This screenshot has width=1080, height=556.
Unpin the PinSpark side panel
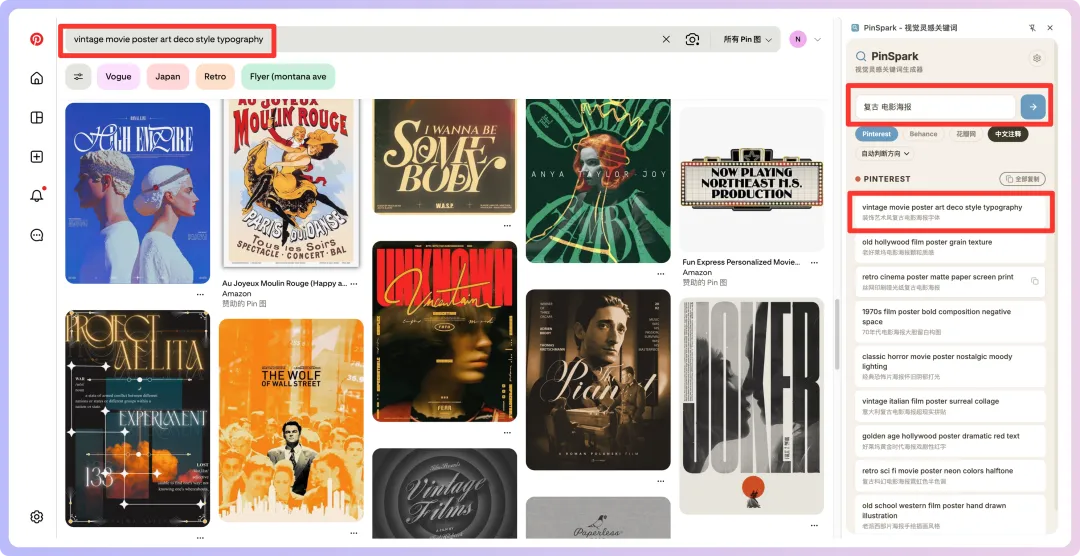[1032, 28]
